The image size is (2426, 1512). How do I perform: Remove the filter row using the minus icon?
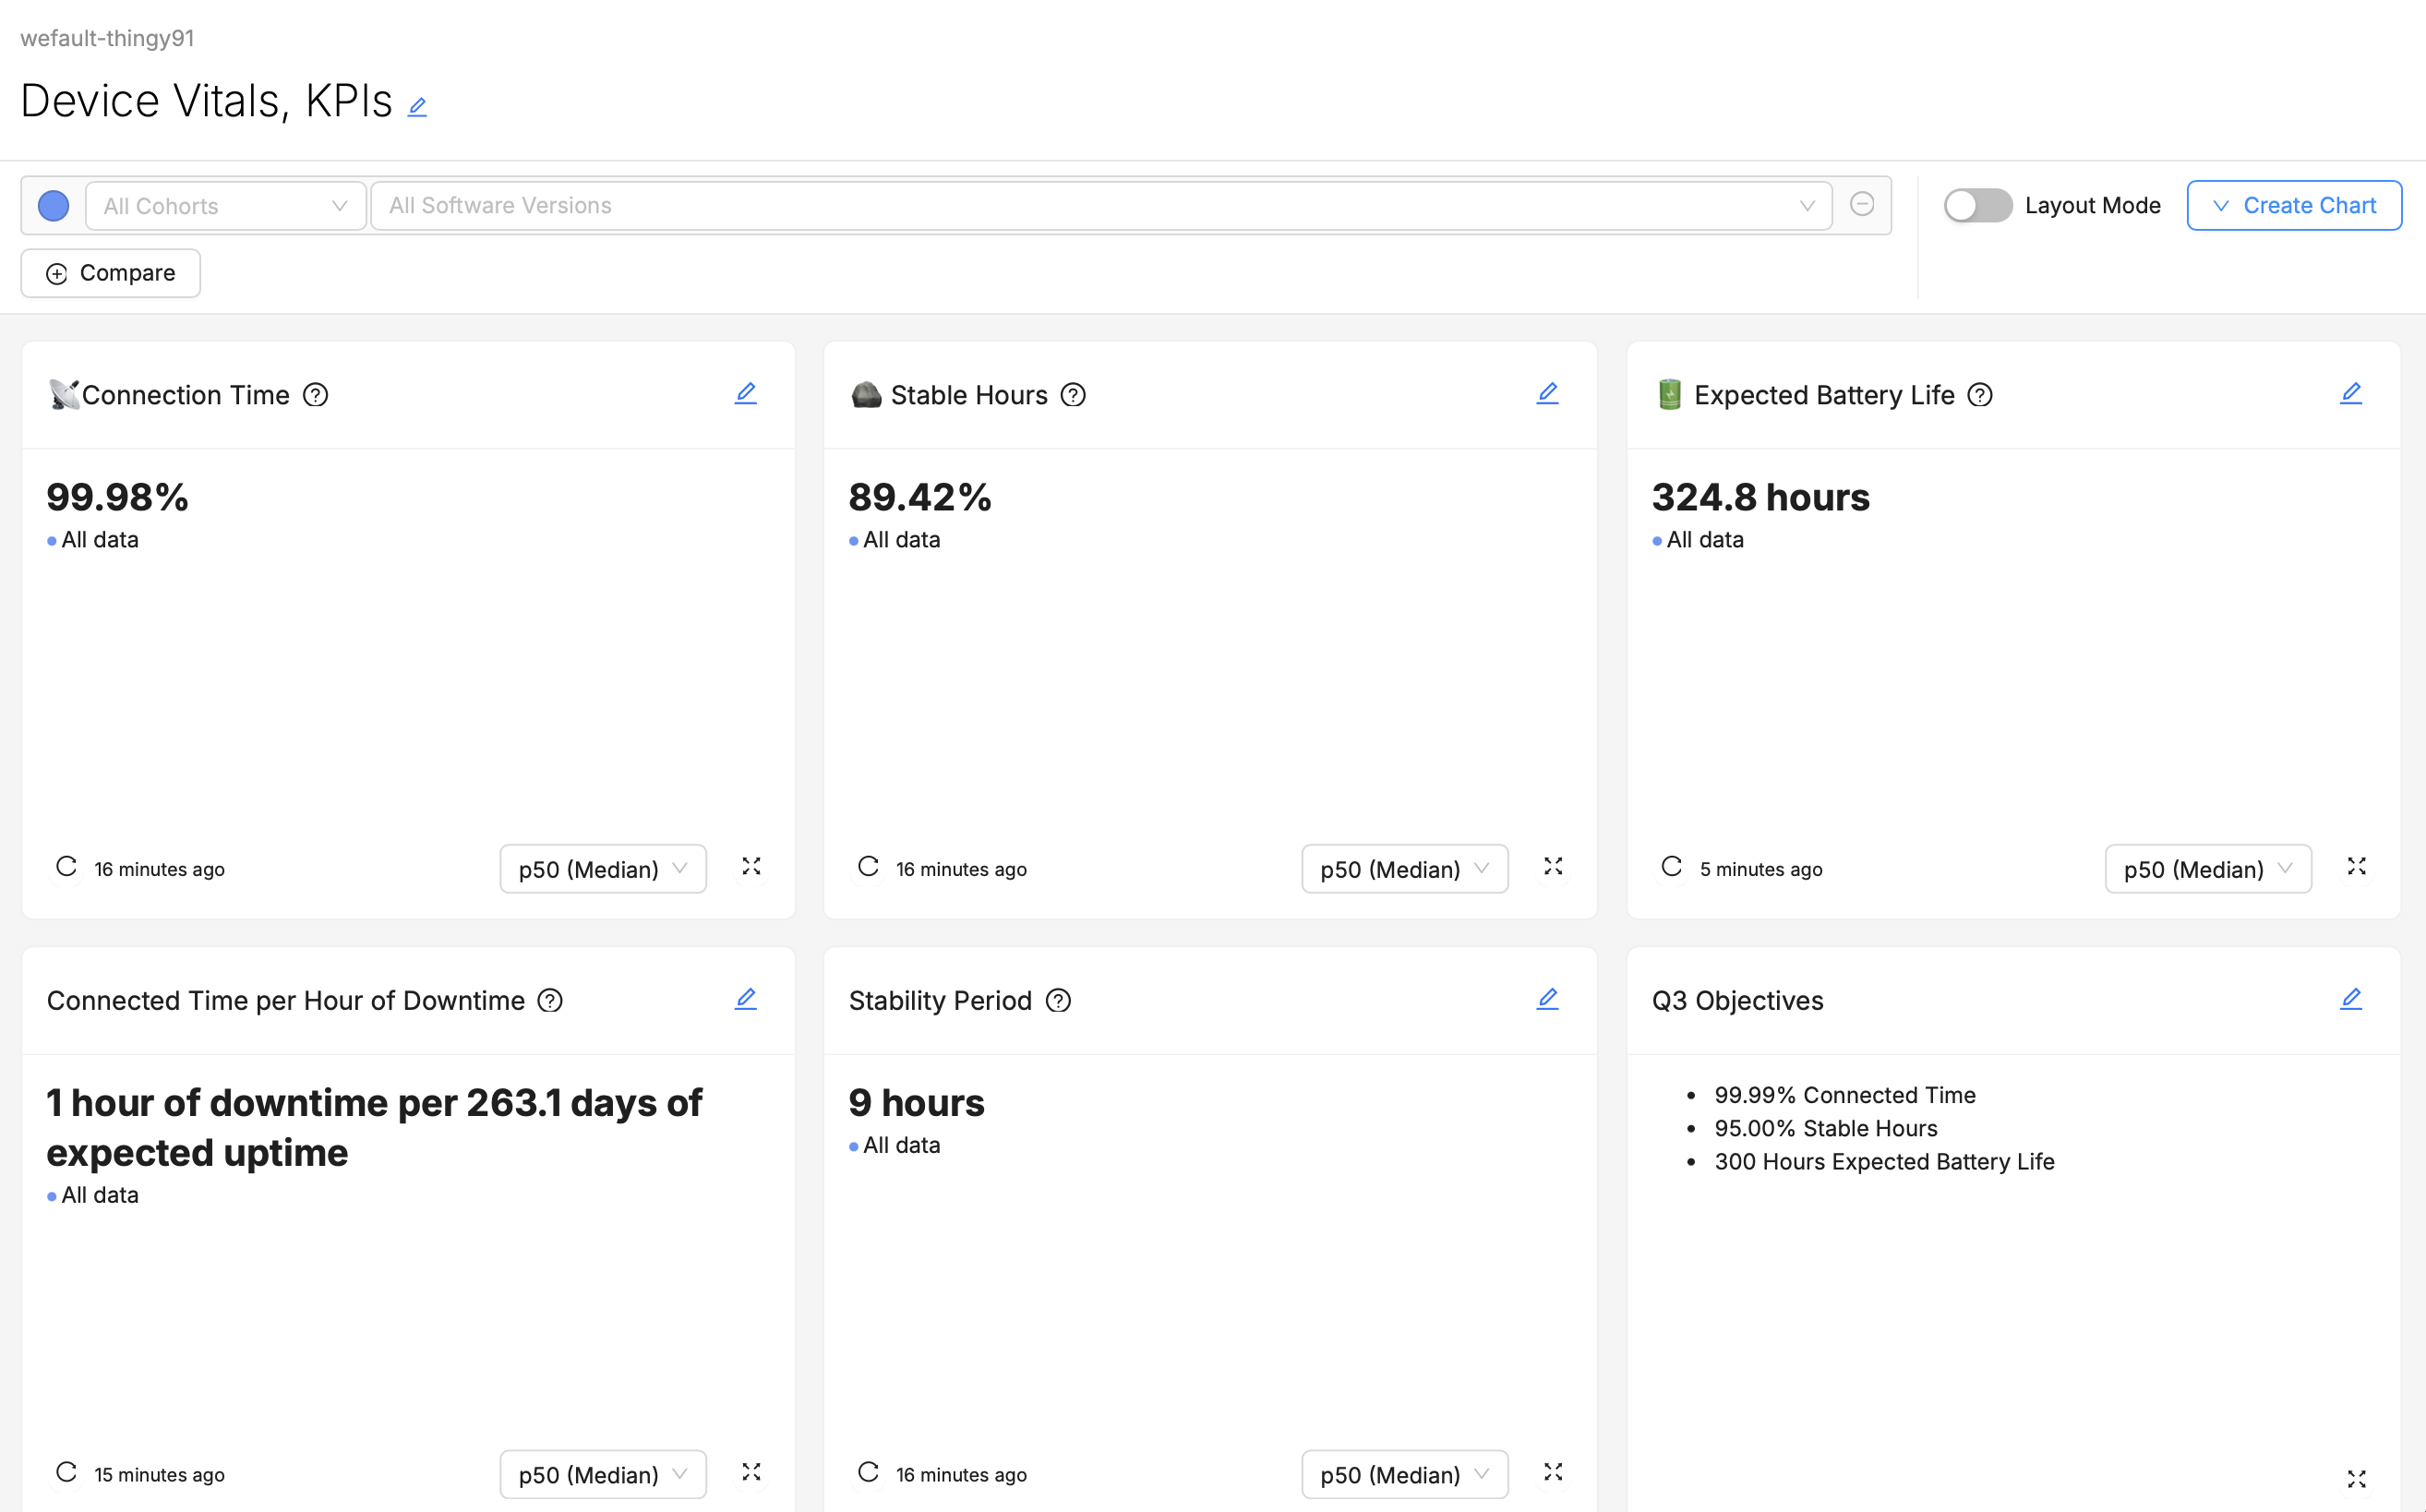(x=1862, y=204)
